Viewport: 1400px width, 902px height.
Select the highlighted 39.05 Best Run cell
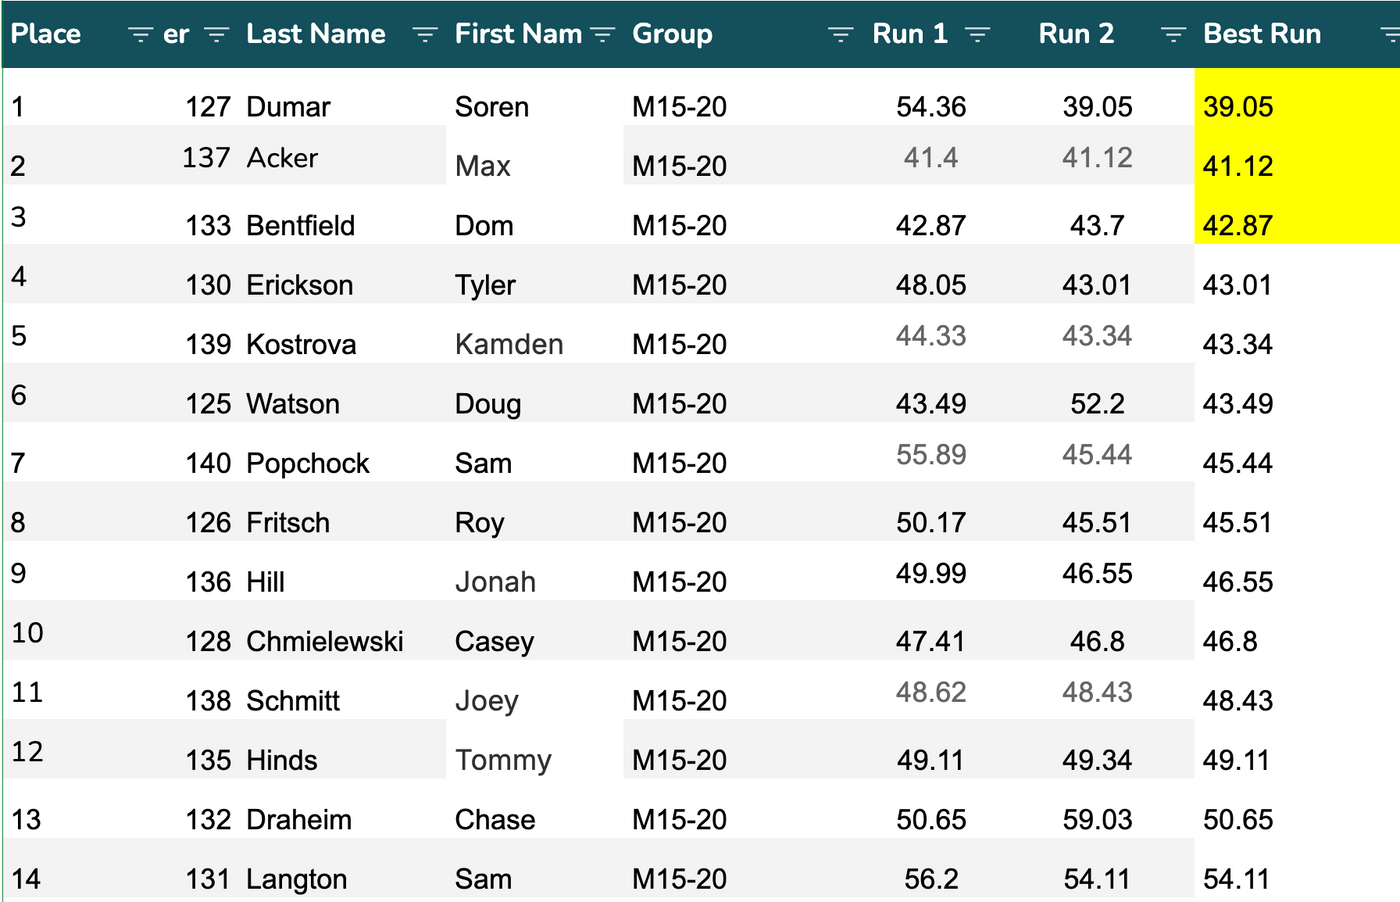pos(1238,107)
